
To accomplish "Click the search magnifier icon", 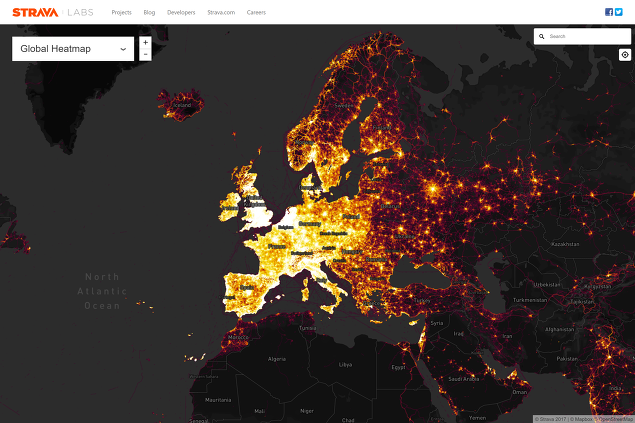I will tap(541, 36).
